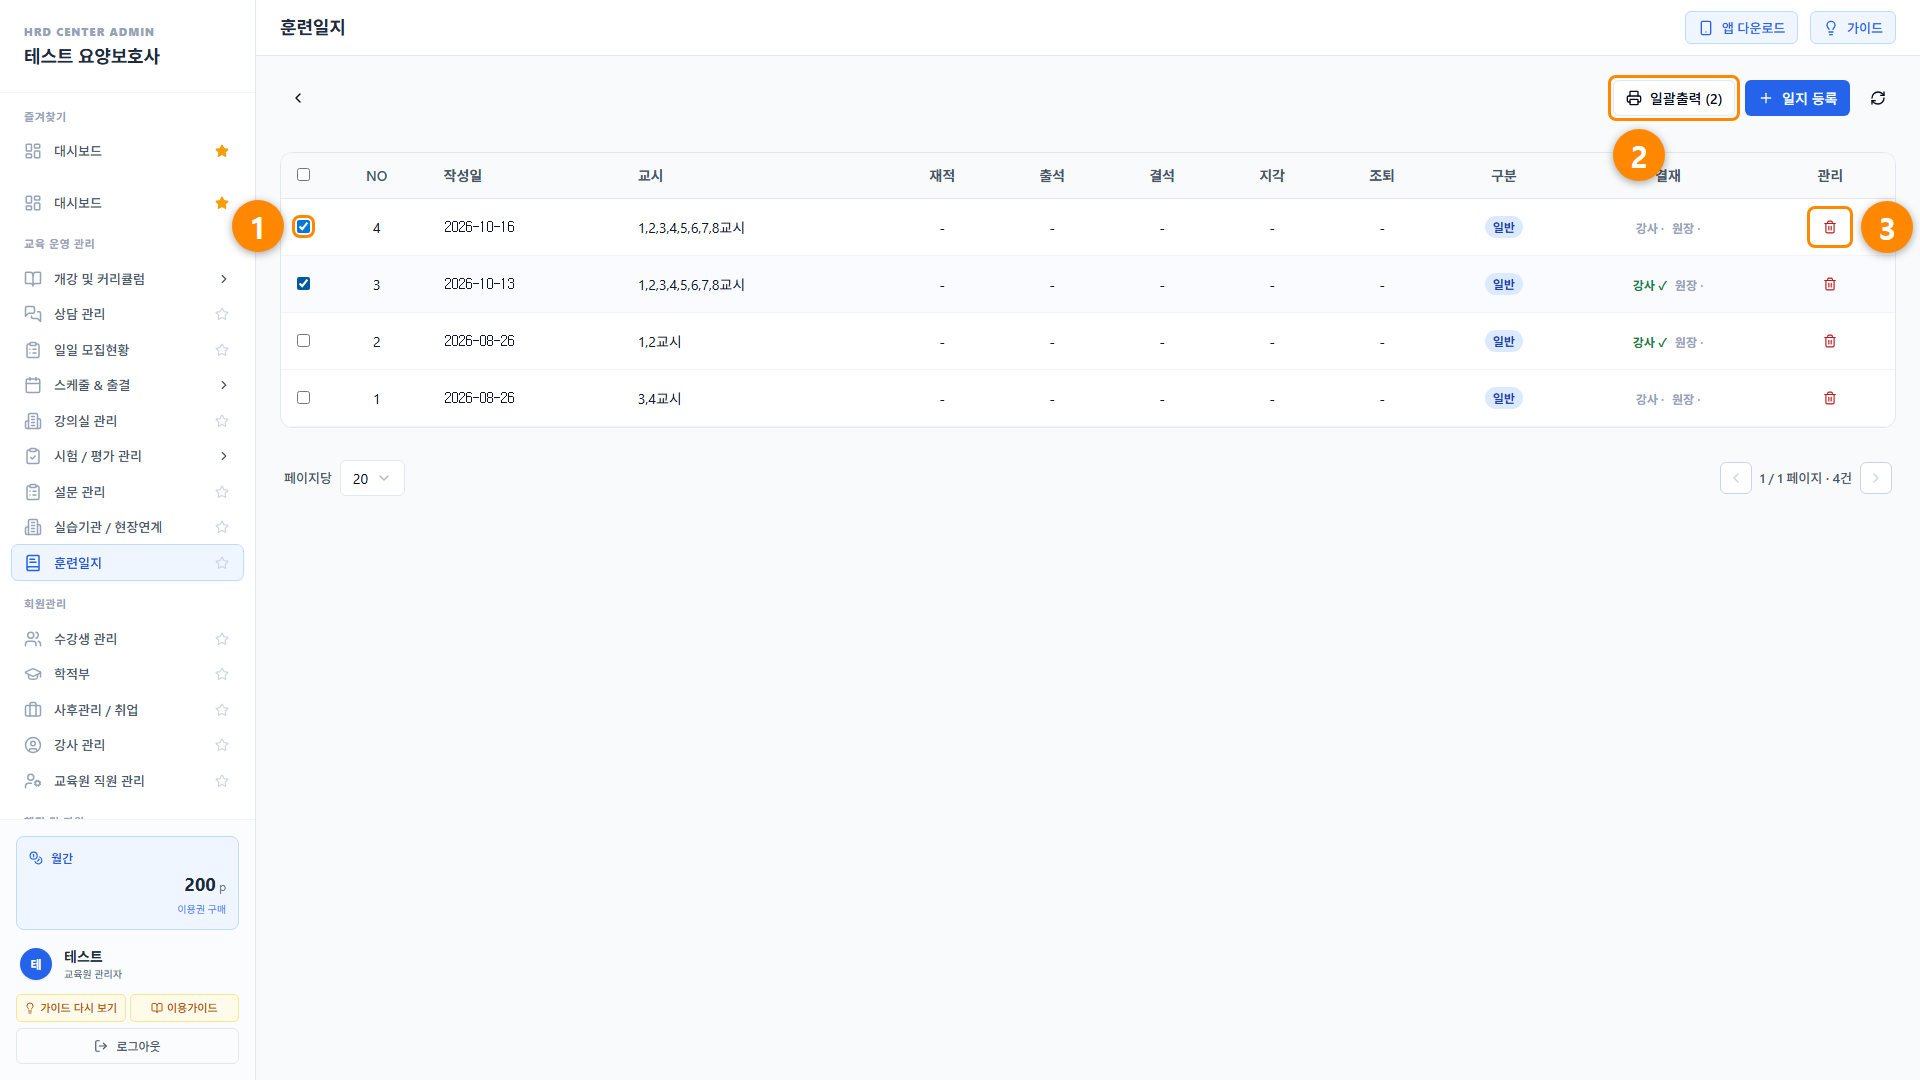1920x1080 pixels.
Task: Refresh the training log list
Action: 1877,98
